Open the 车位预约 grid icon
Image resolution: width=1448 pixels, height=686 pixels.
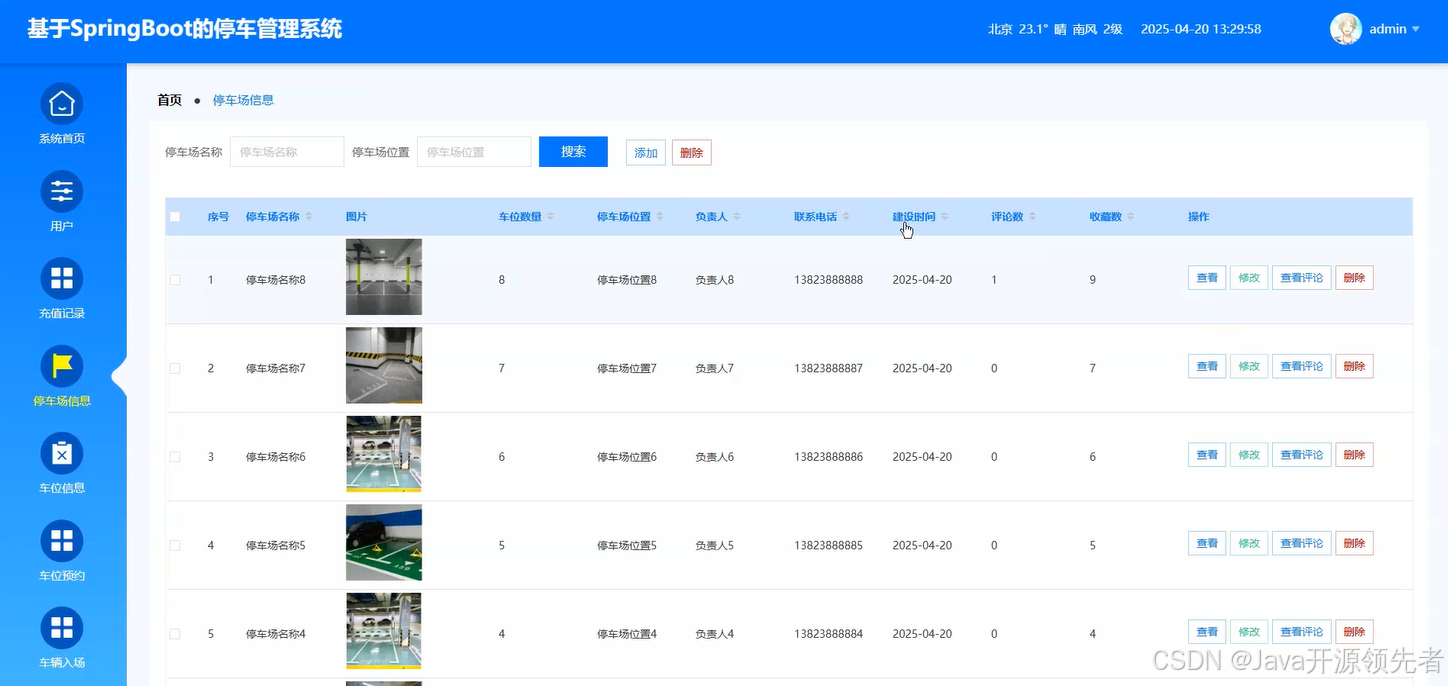tap(61, 541)
